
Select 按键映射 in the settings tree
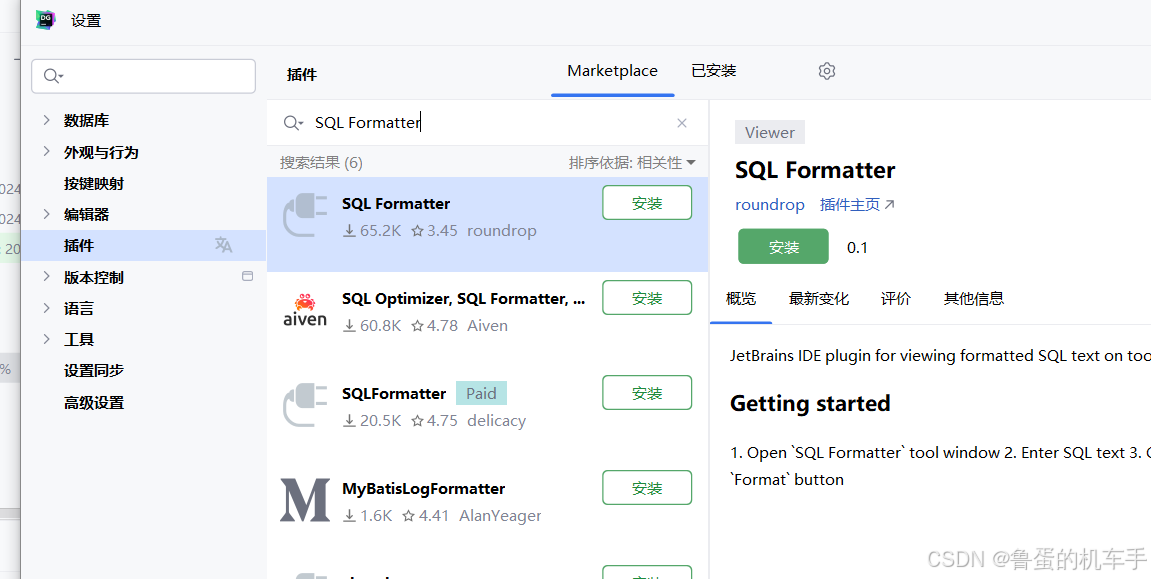pyautogui.click(x=94, y=183)
